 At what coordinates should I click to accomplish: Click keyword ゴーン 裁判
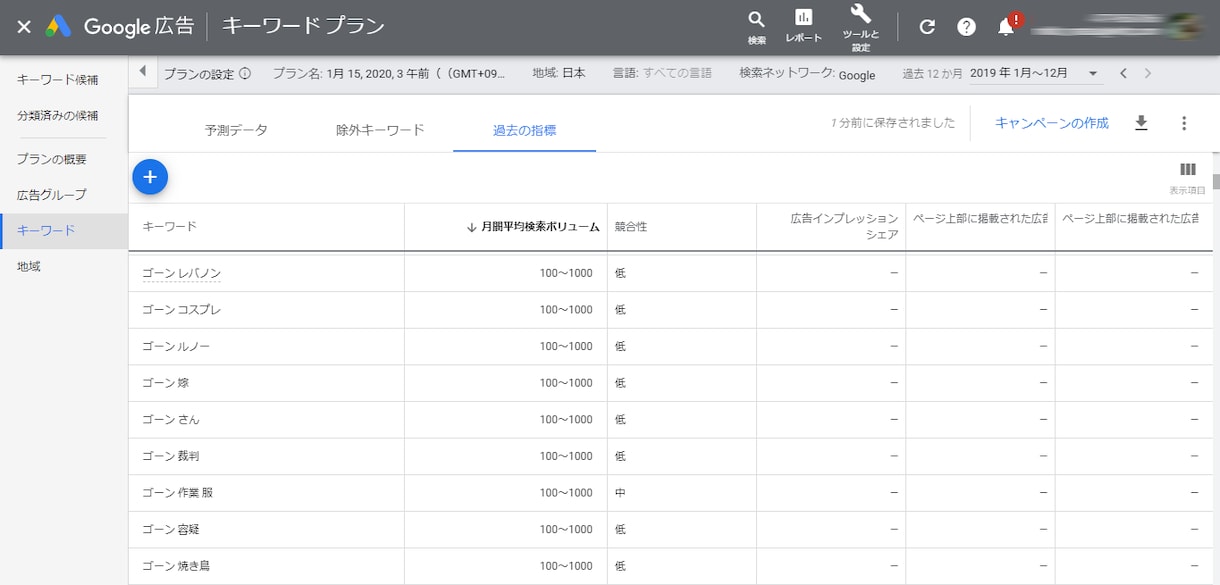pos(171,456)
